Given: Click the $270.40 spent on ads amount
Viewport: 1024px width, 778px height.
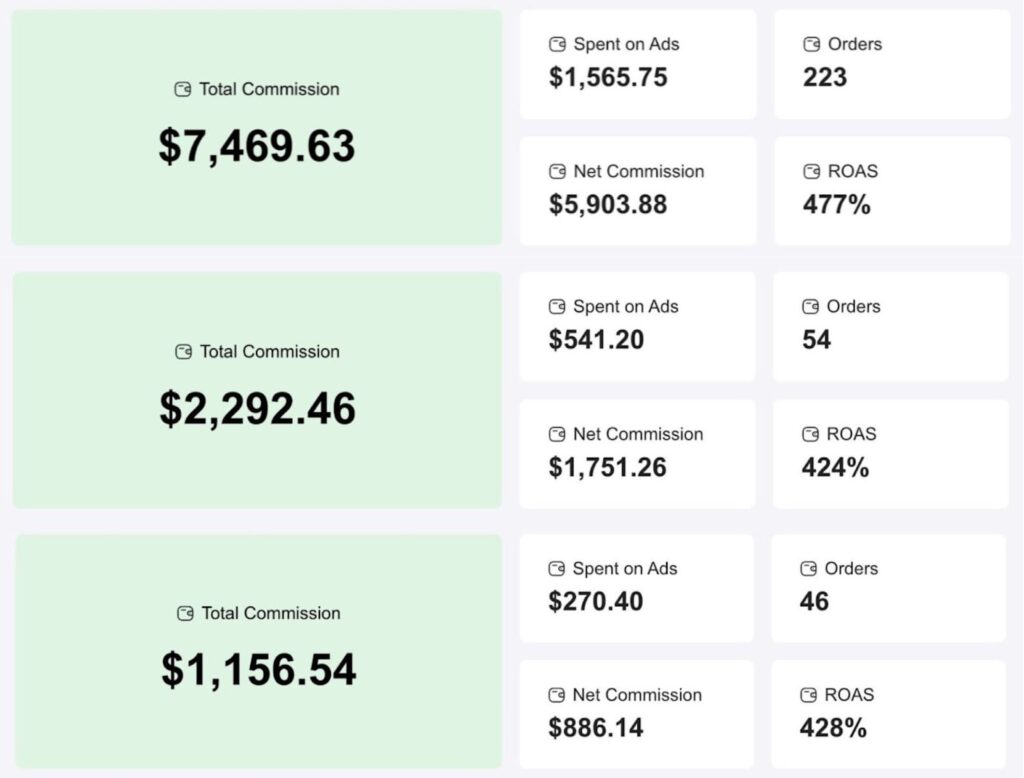Looking at the screenshot, I should point(596,601).
